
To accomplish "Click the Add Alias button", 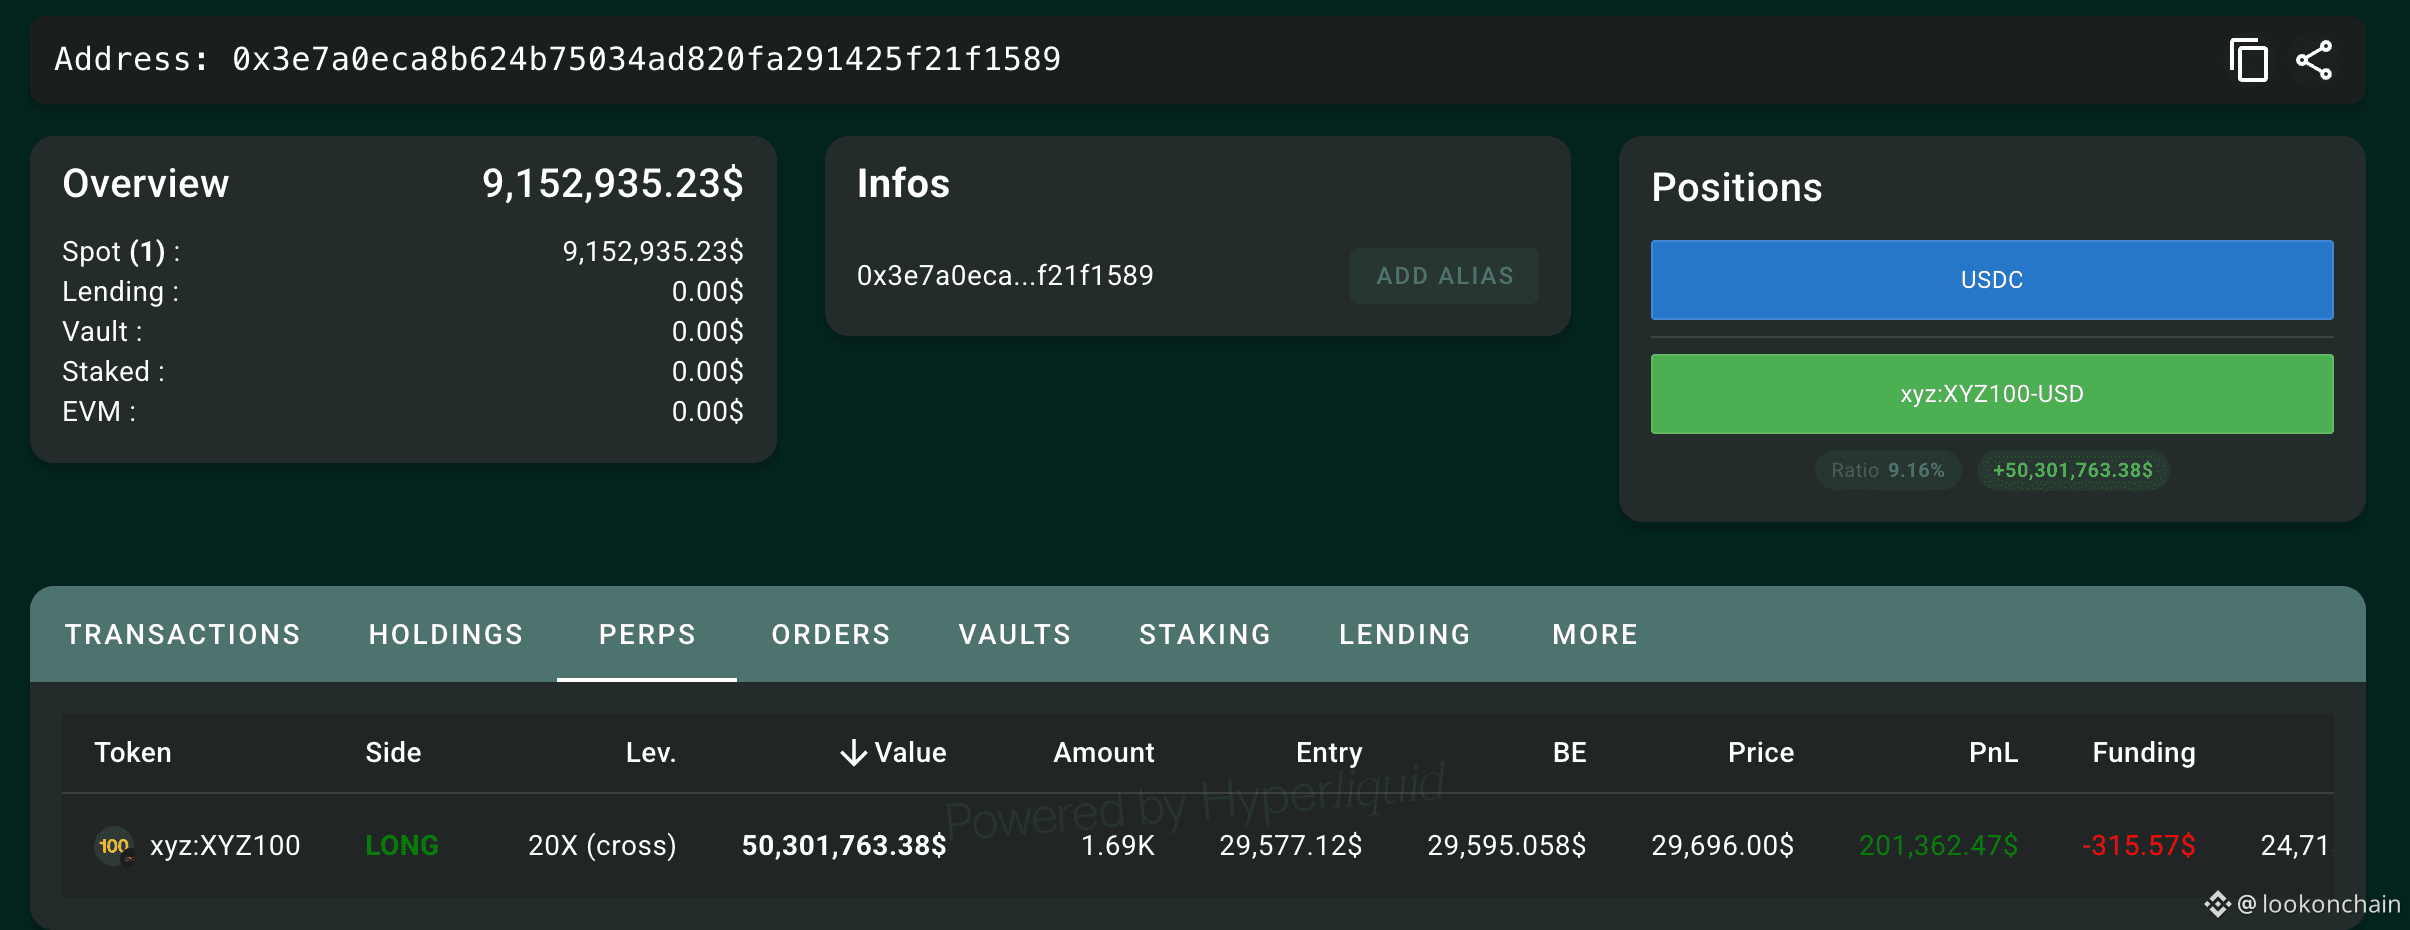I will pos(1444,276).
